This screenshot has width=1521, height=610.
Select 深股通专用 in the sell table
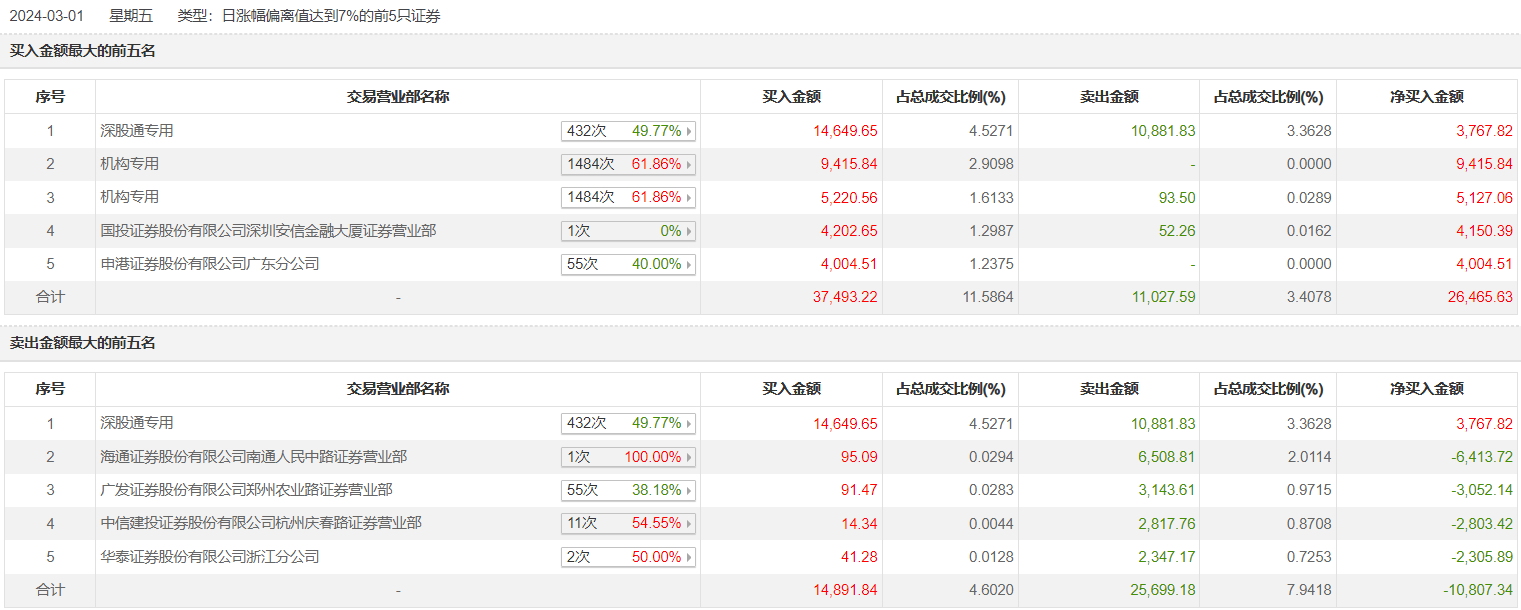pos(137,423)
